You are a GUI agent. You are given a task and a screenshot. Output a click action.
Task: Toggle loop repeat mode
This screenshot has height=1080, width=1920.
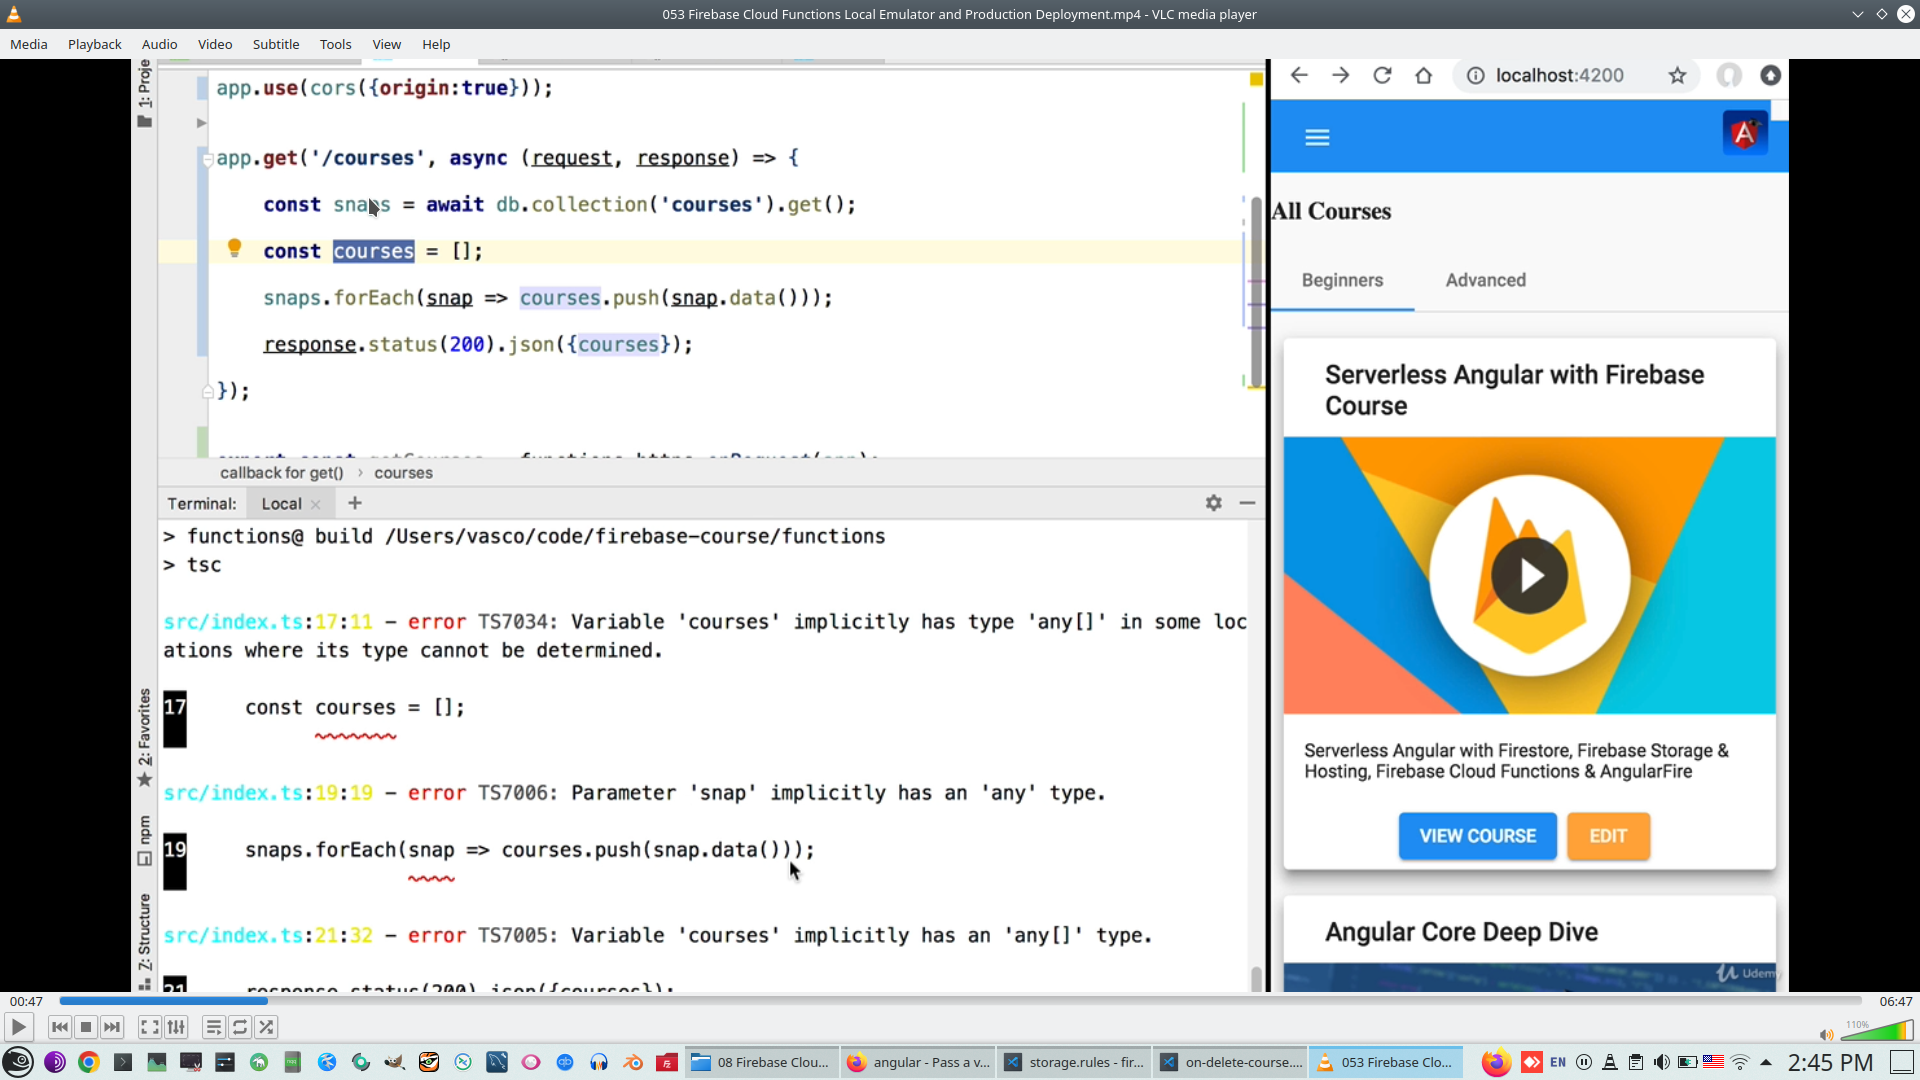pos(240,1027)
